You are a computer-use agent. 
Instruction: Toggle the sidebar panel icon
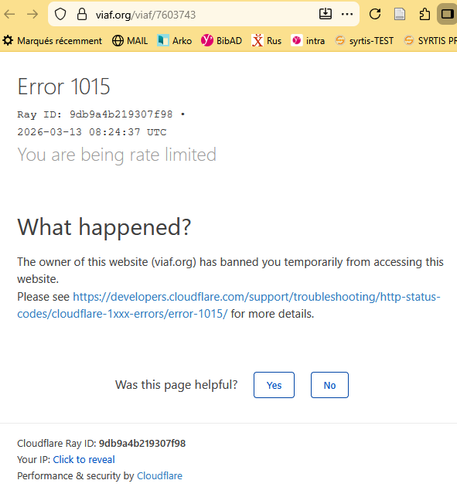click(447, 14)
